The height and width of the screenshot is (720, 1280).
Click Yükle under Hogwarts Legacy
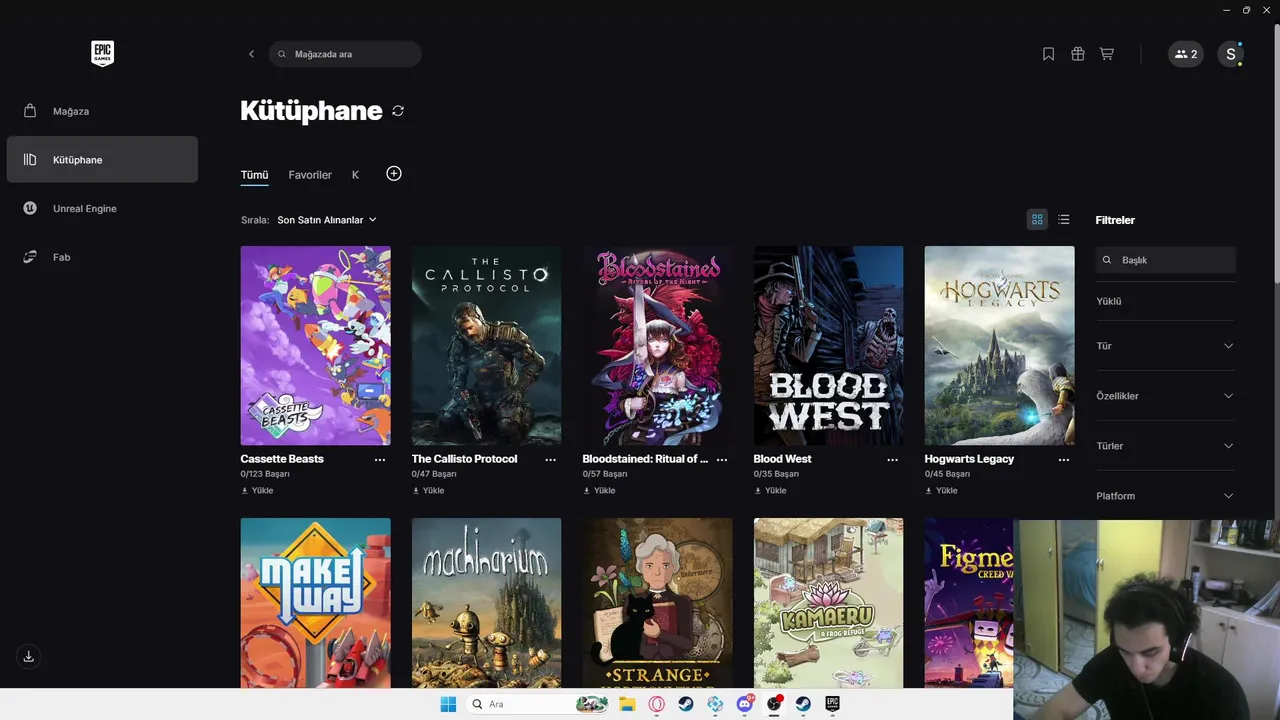(941, 491)
